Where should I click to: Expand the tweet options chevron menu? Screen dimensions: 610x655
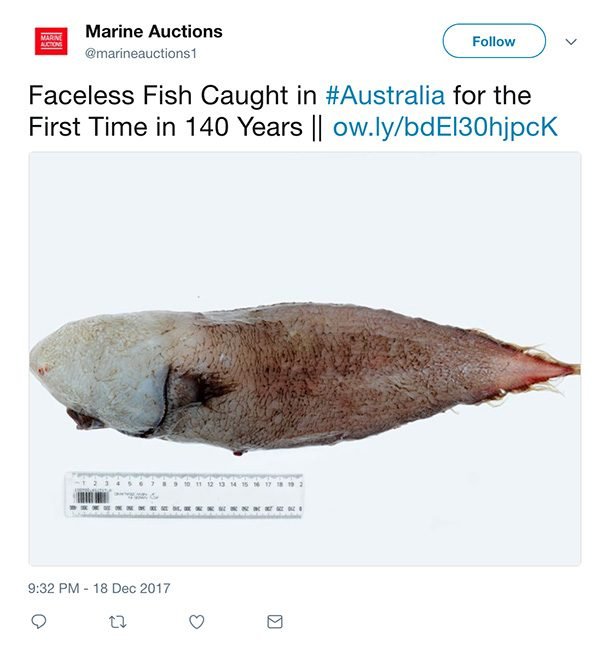tap(572, 42)
